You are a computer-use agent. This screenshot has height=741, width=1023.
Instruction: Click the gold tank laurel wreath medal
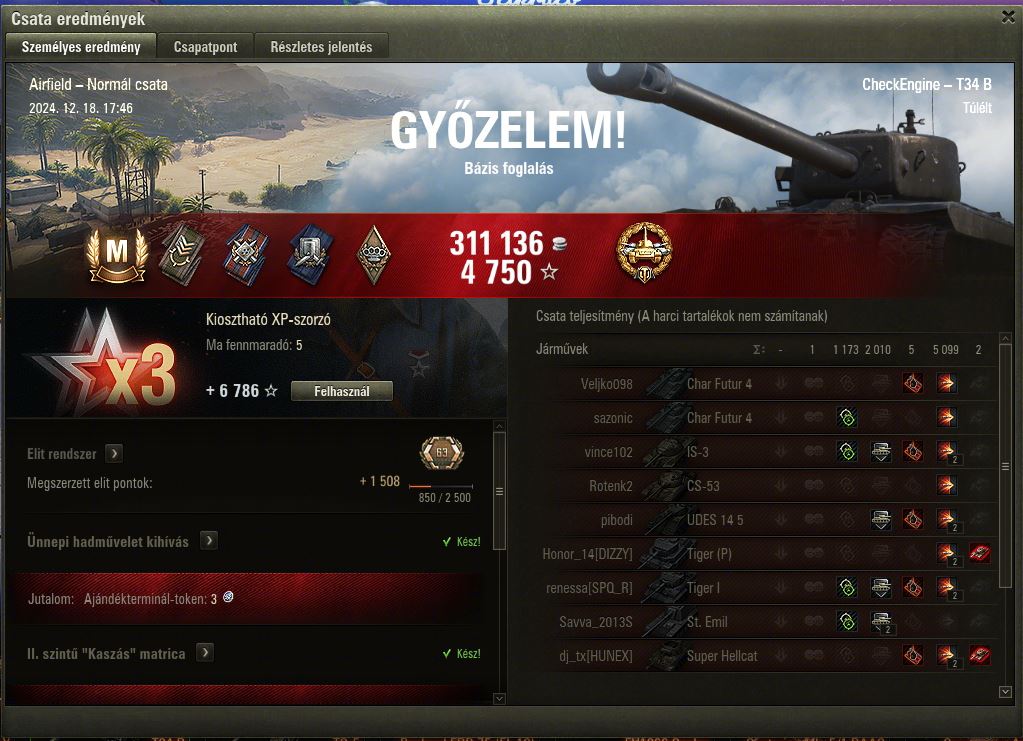(x=644, y=252)
